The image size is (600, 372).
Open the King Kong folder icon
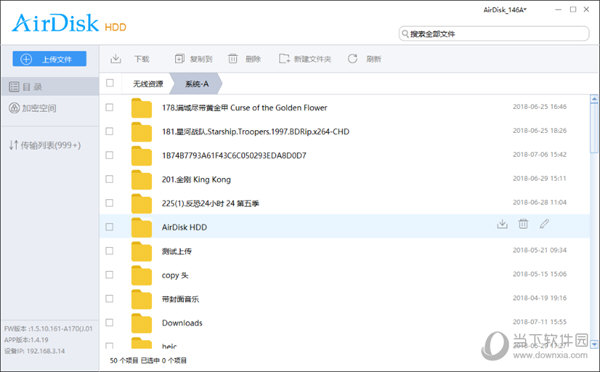[142, 180]
